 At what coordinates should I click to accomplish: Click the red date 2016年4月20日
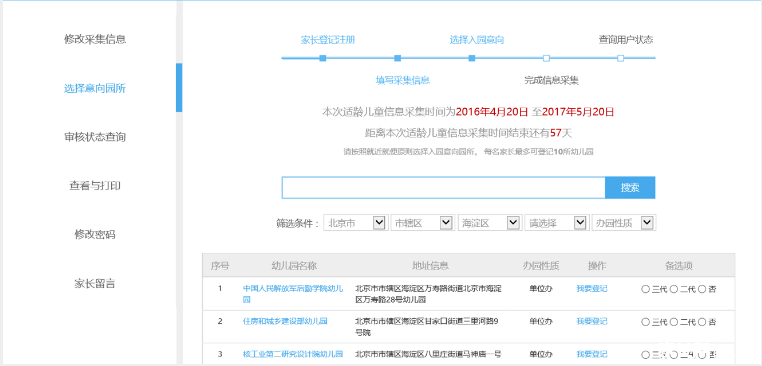click(492, 112)
